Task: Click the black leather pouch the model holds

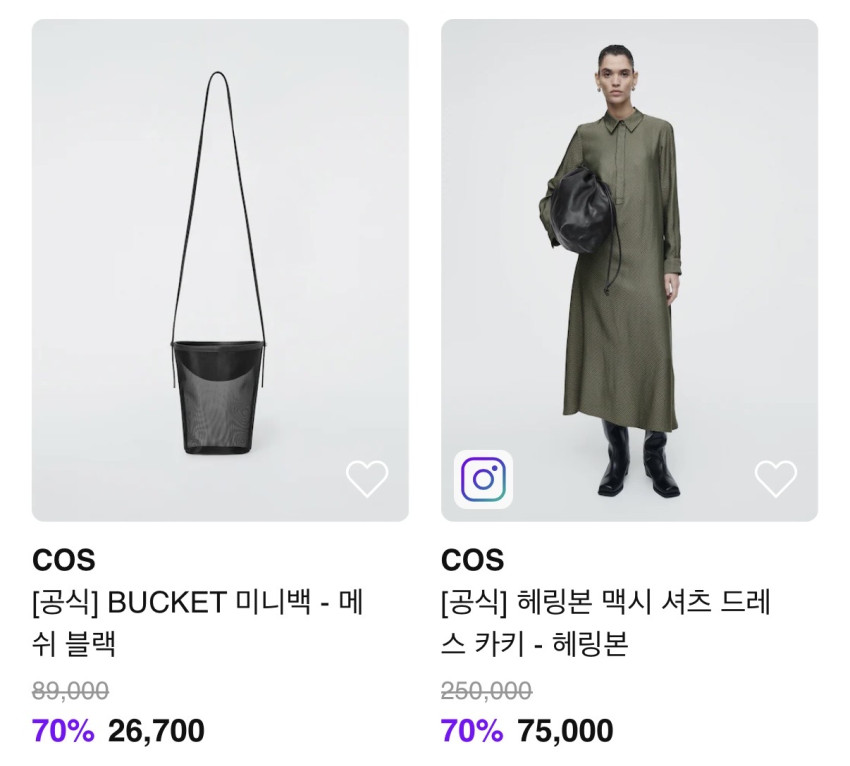Action: (x=581, y=211)
